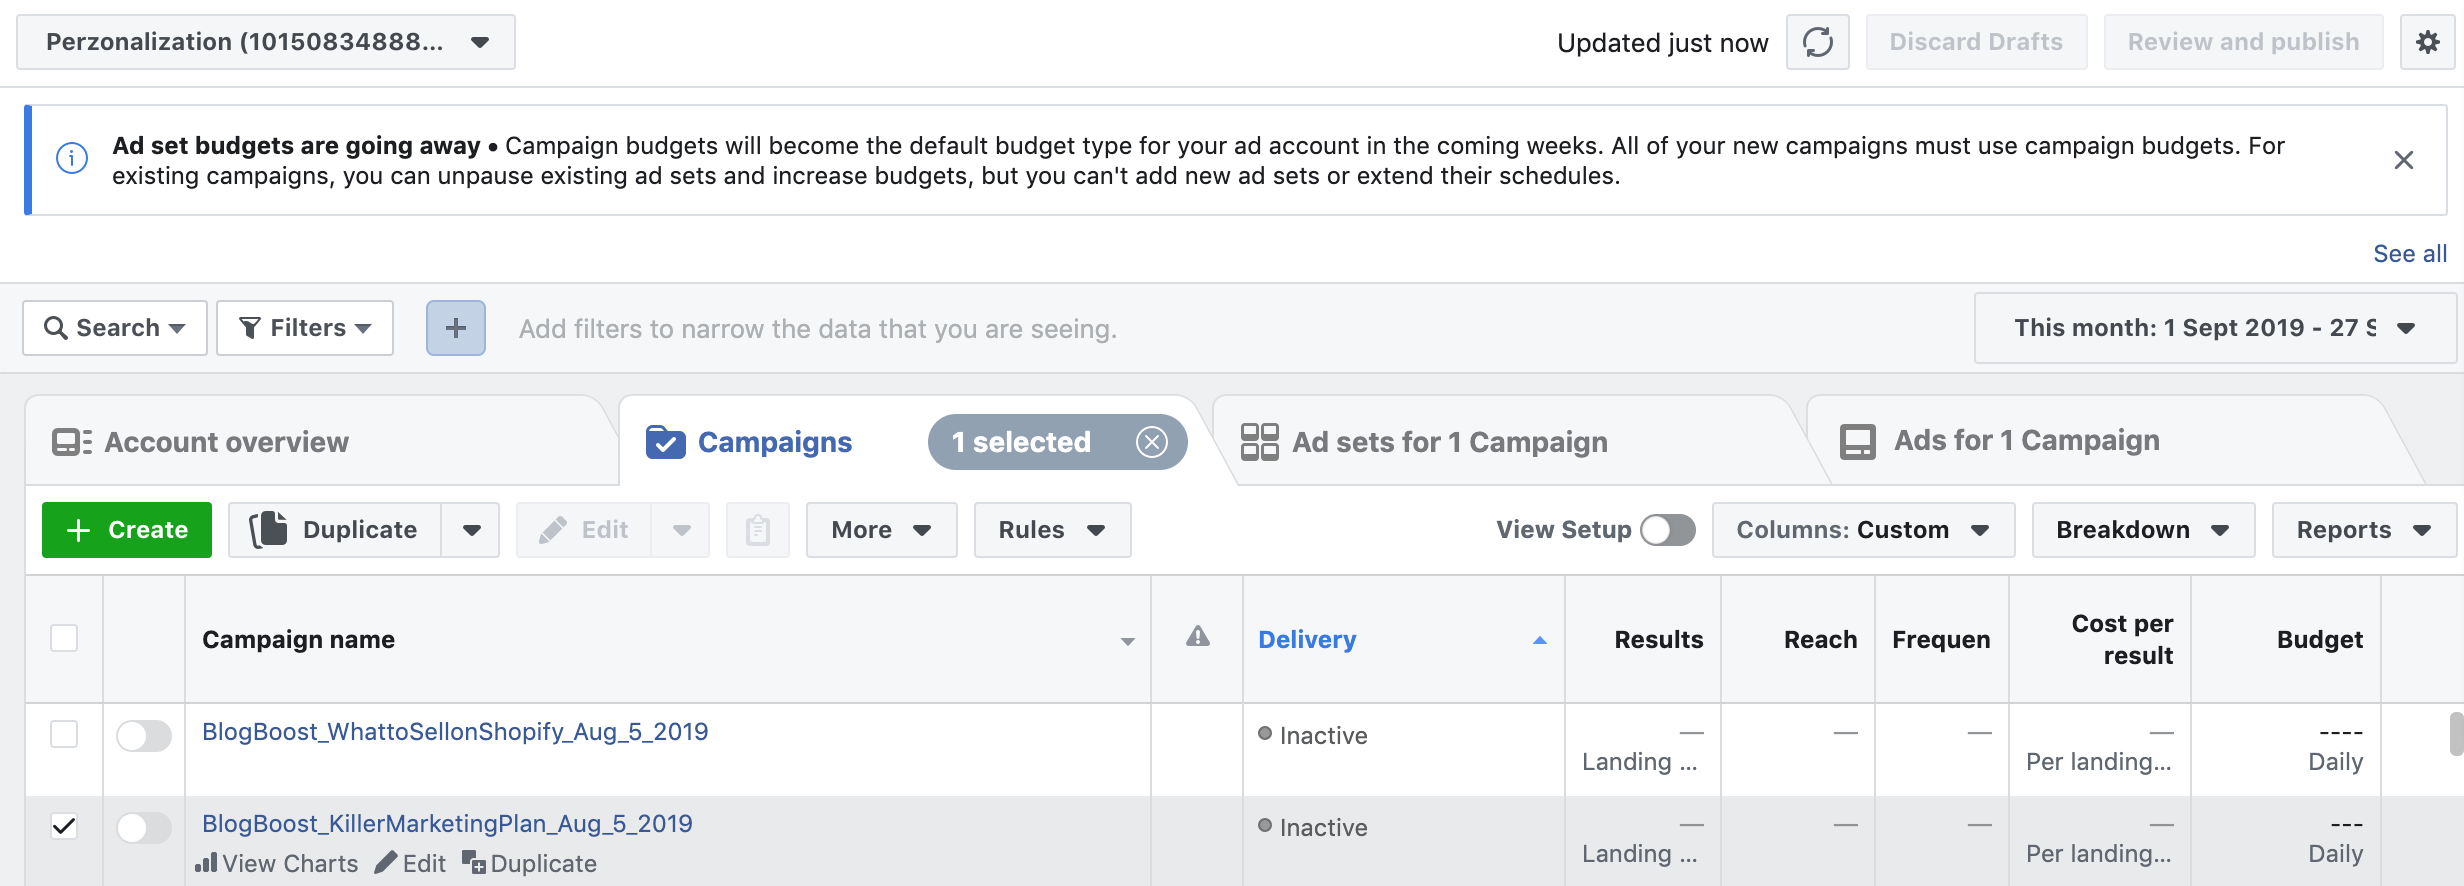Click View Charts under KillerMarketingPlan campaign

277,863
